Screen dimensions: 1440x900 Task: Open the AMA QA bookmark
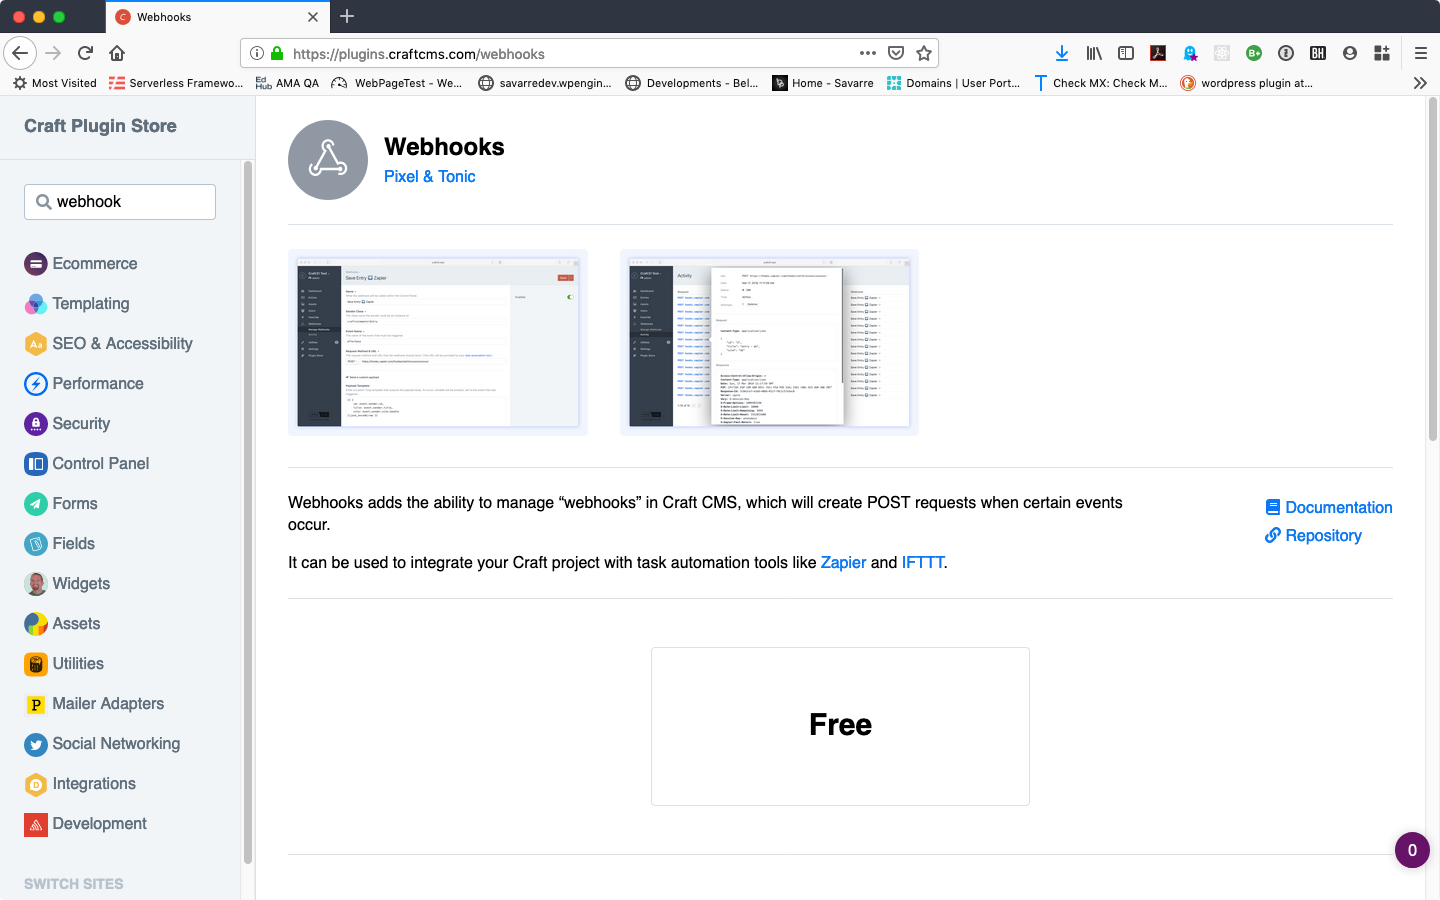point(288,83)
